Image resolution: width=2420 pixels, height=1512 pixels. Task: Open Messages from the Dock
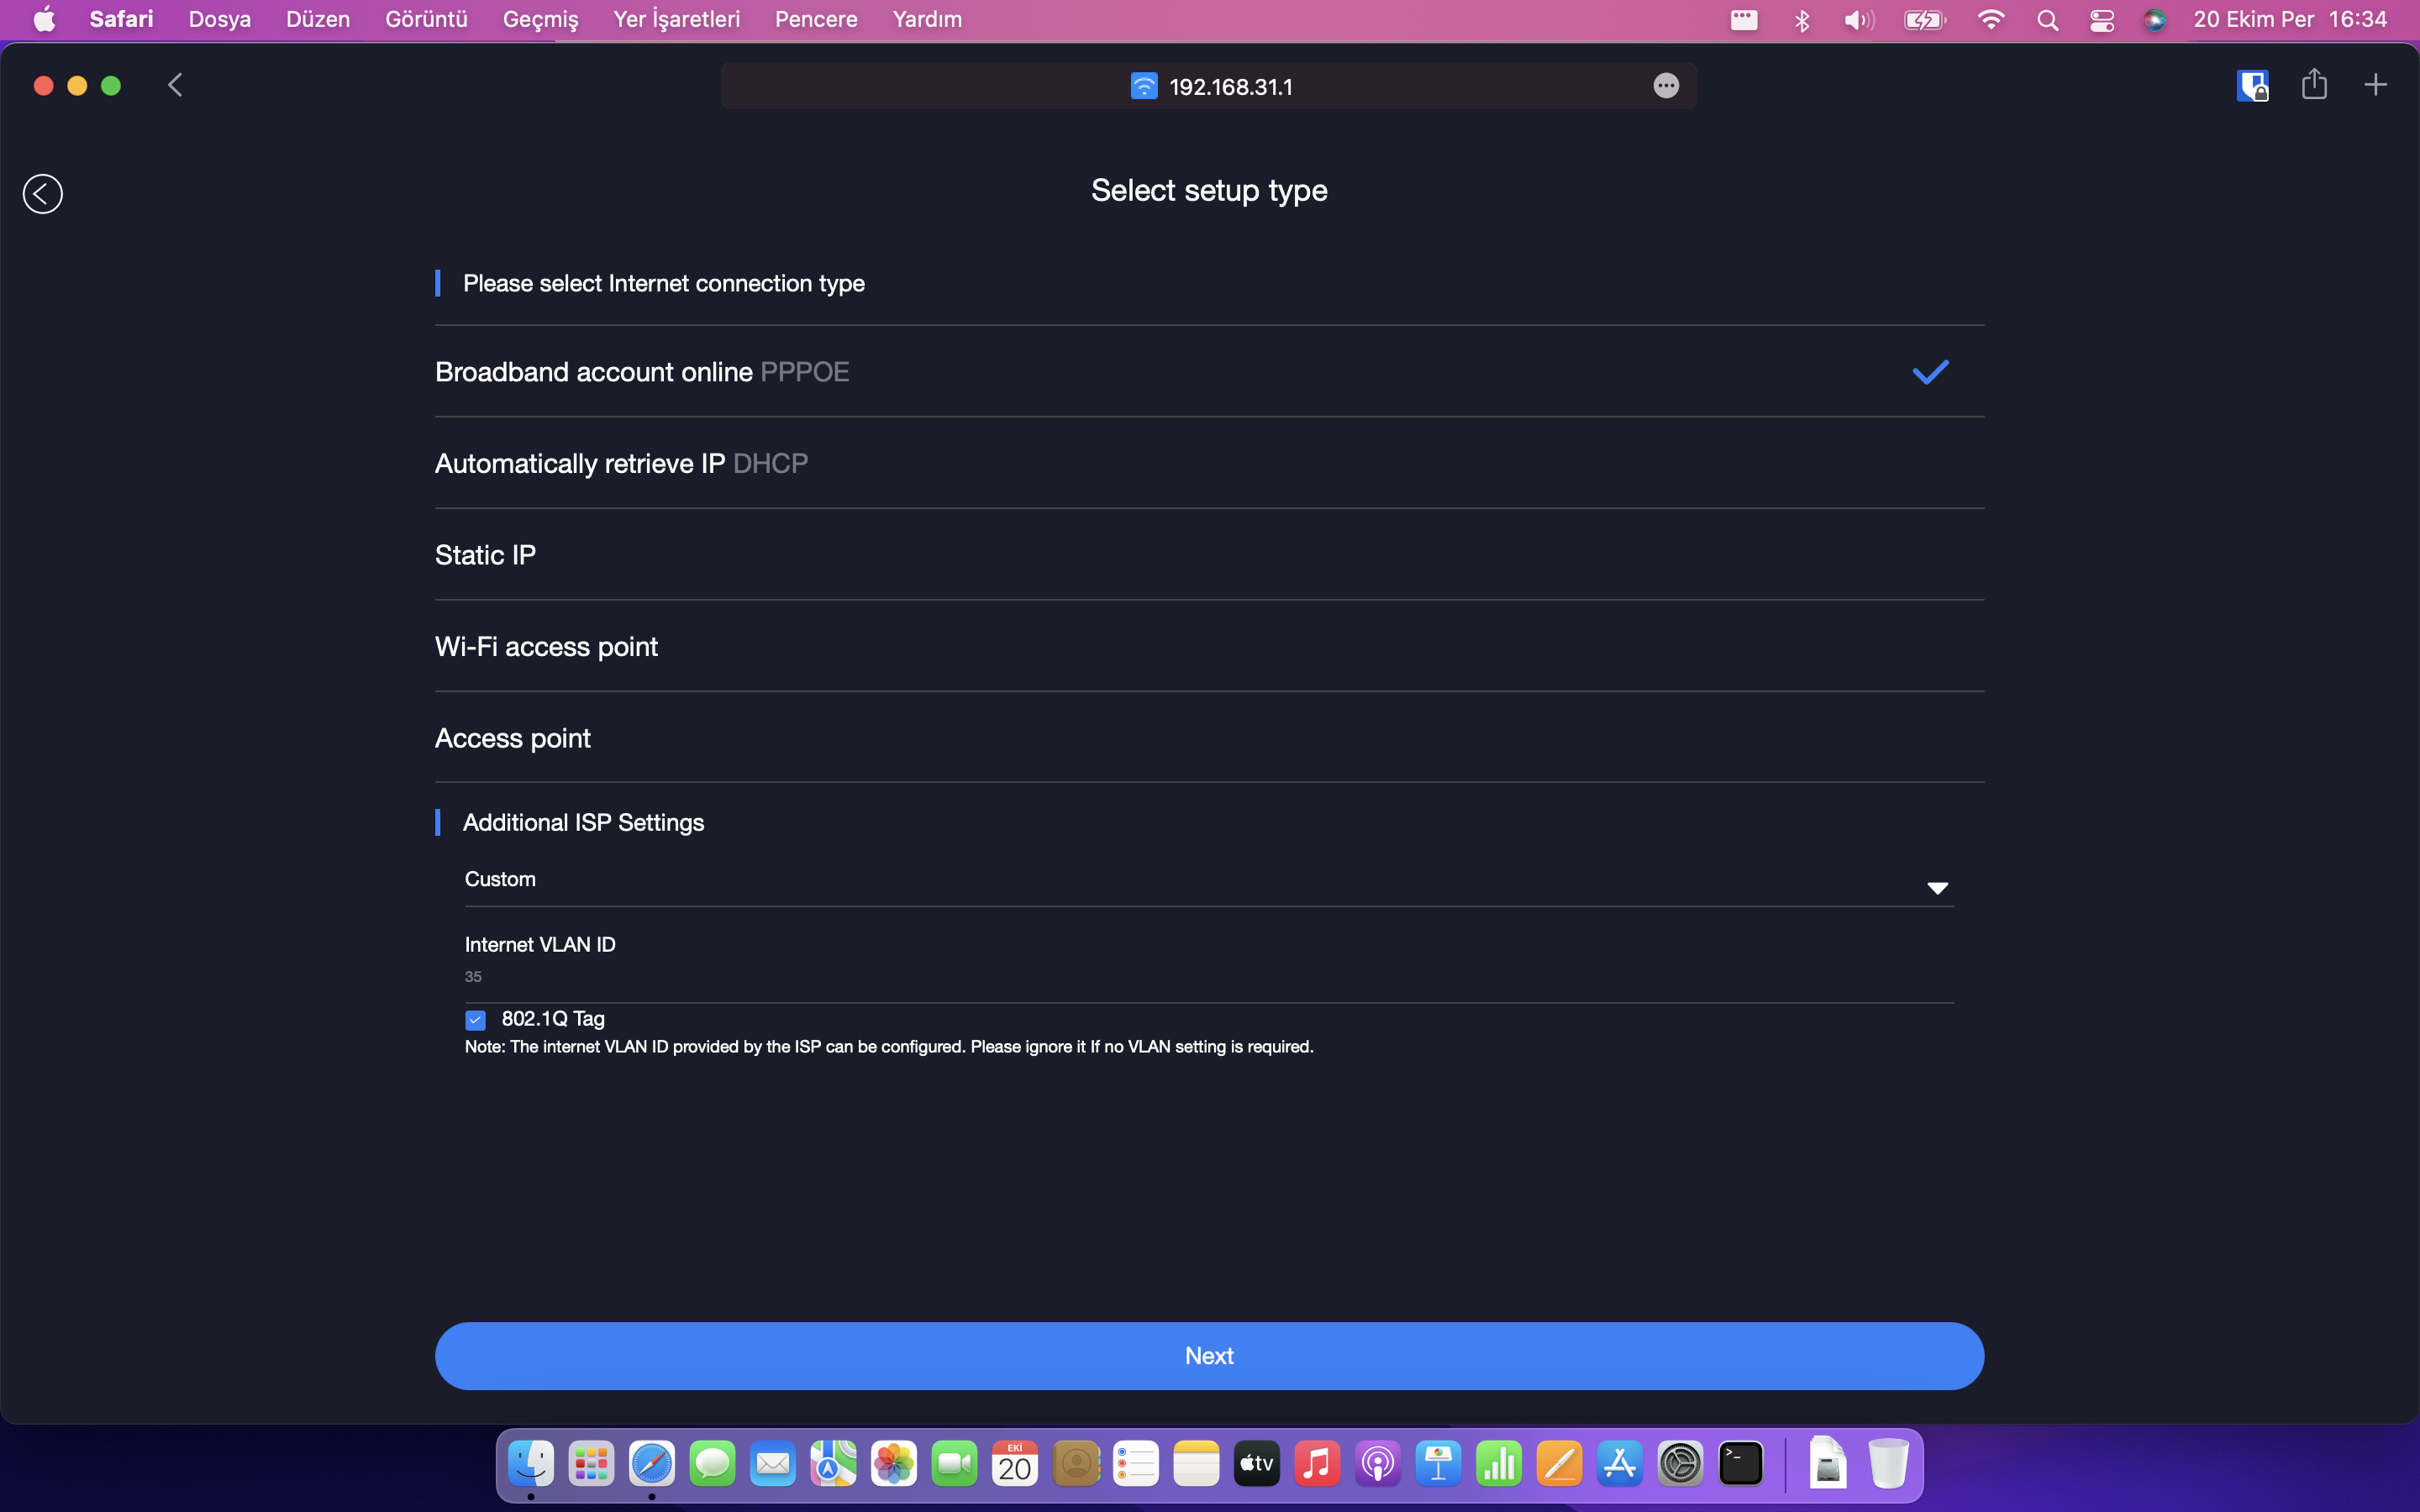(x=712, y=1465)
